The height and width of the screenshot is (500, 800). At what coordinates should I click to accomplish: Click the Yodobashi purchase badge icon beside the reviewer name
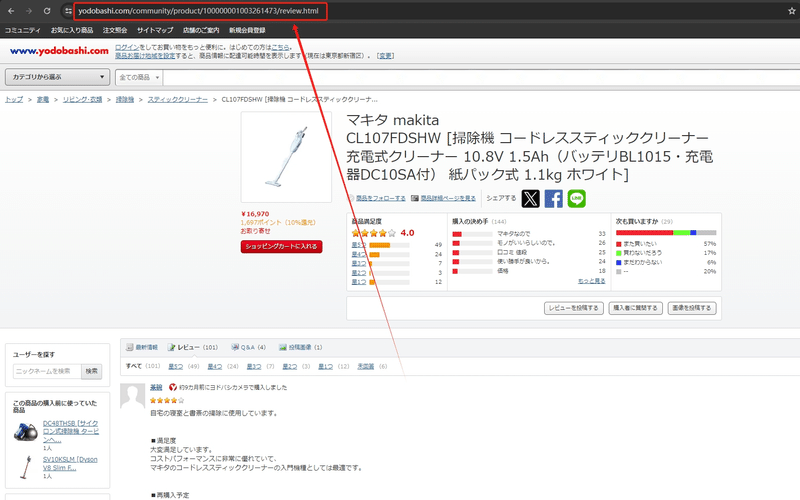tap(173, 387)
